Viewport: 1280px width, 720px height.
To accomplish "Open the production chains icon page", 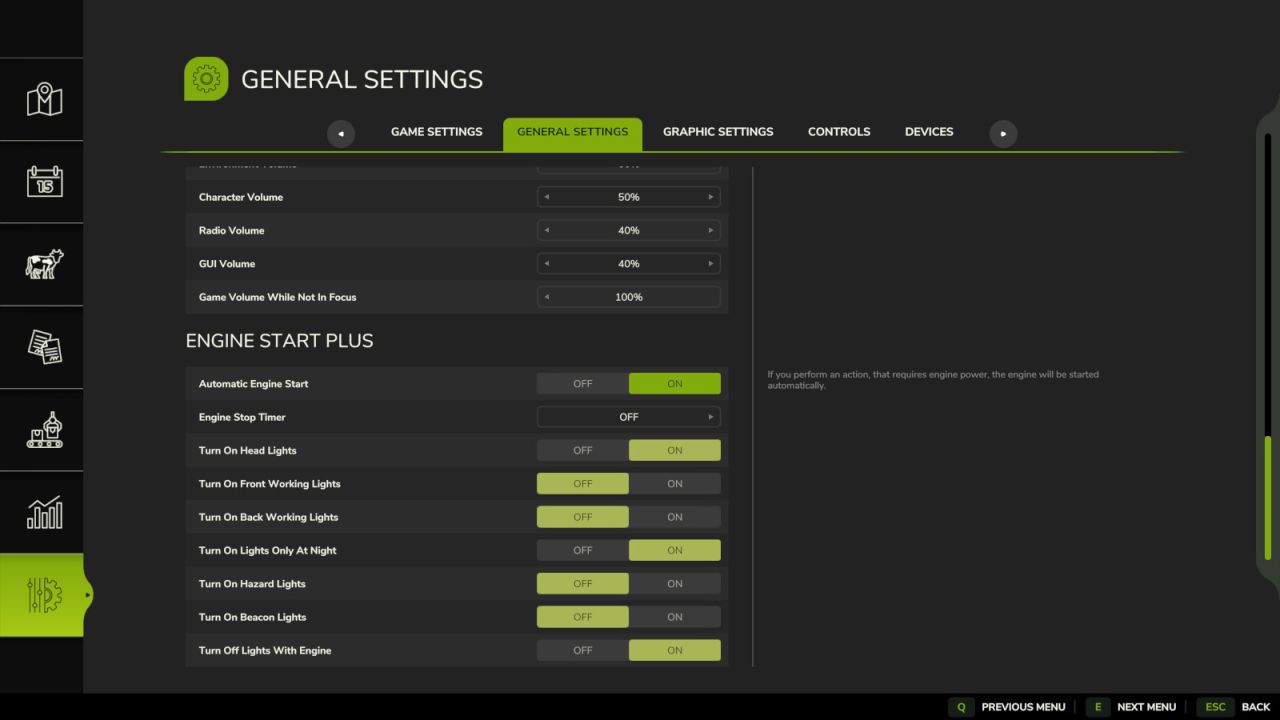I will (43, 430).
